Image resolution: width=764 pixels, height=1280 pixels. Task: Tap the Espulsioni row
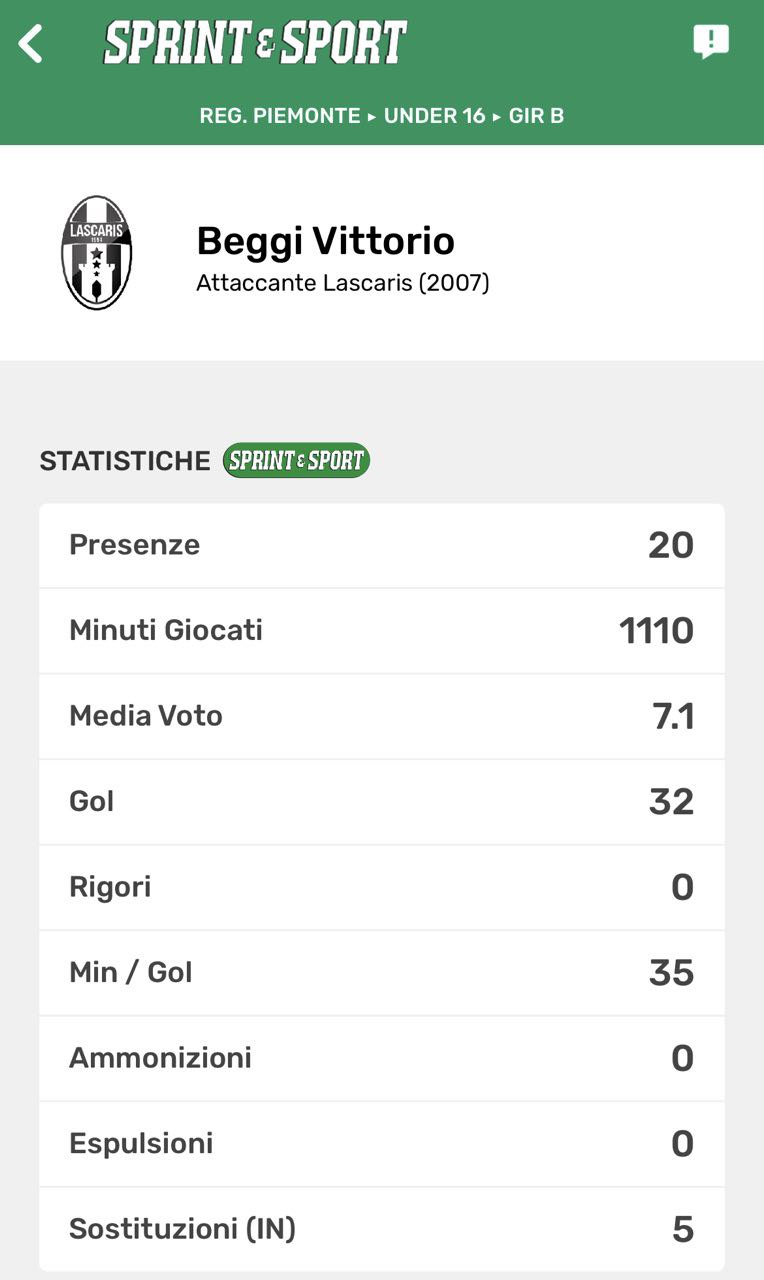tap(382, 1144)
